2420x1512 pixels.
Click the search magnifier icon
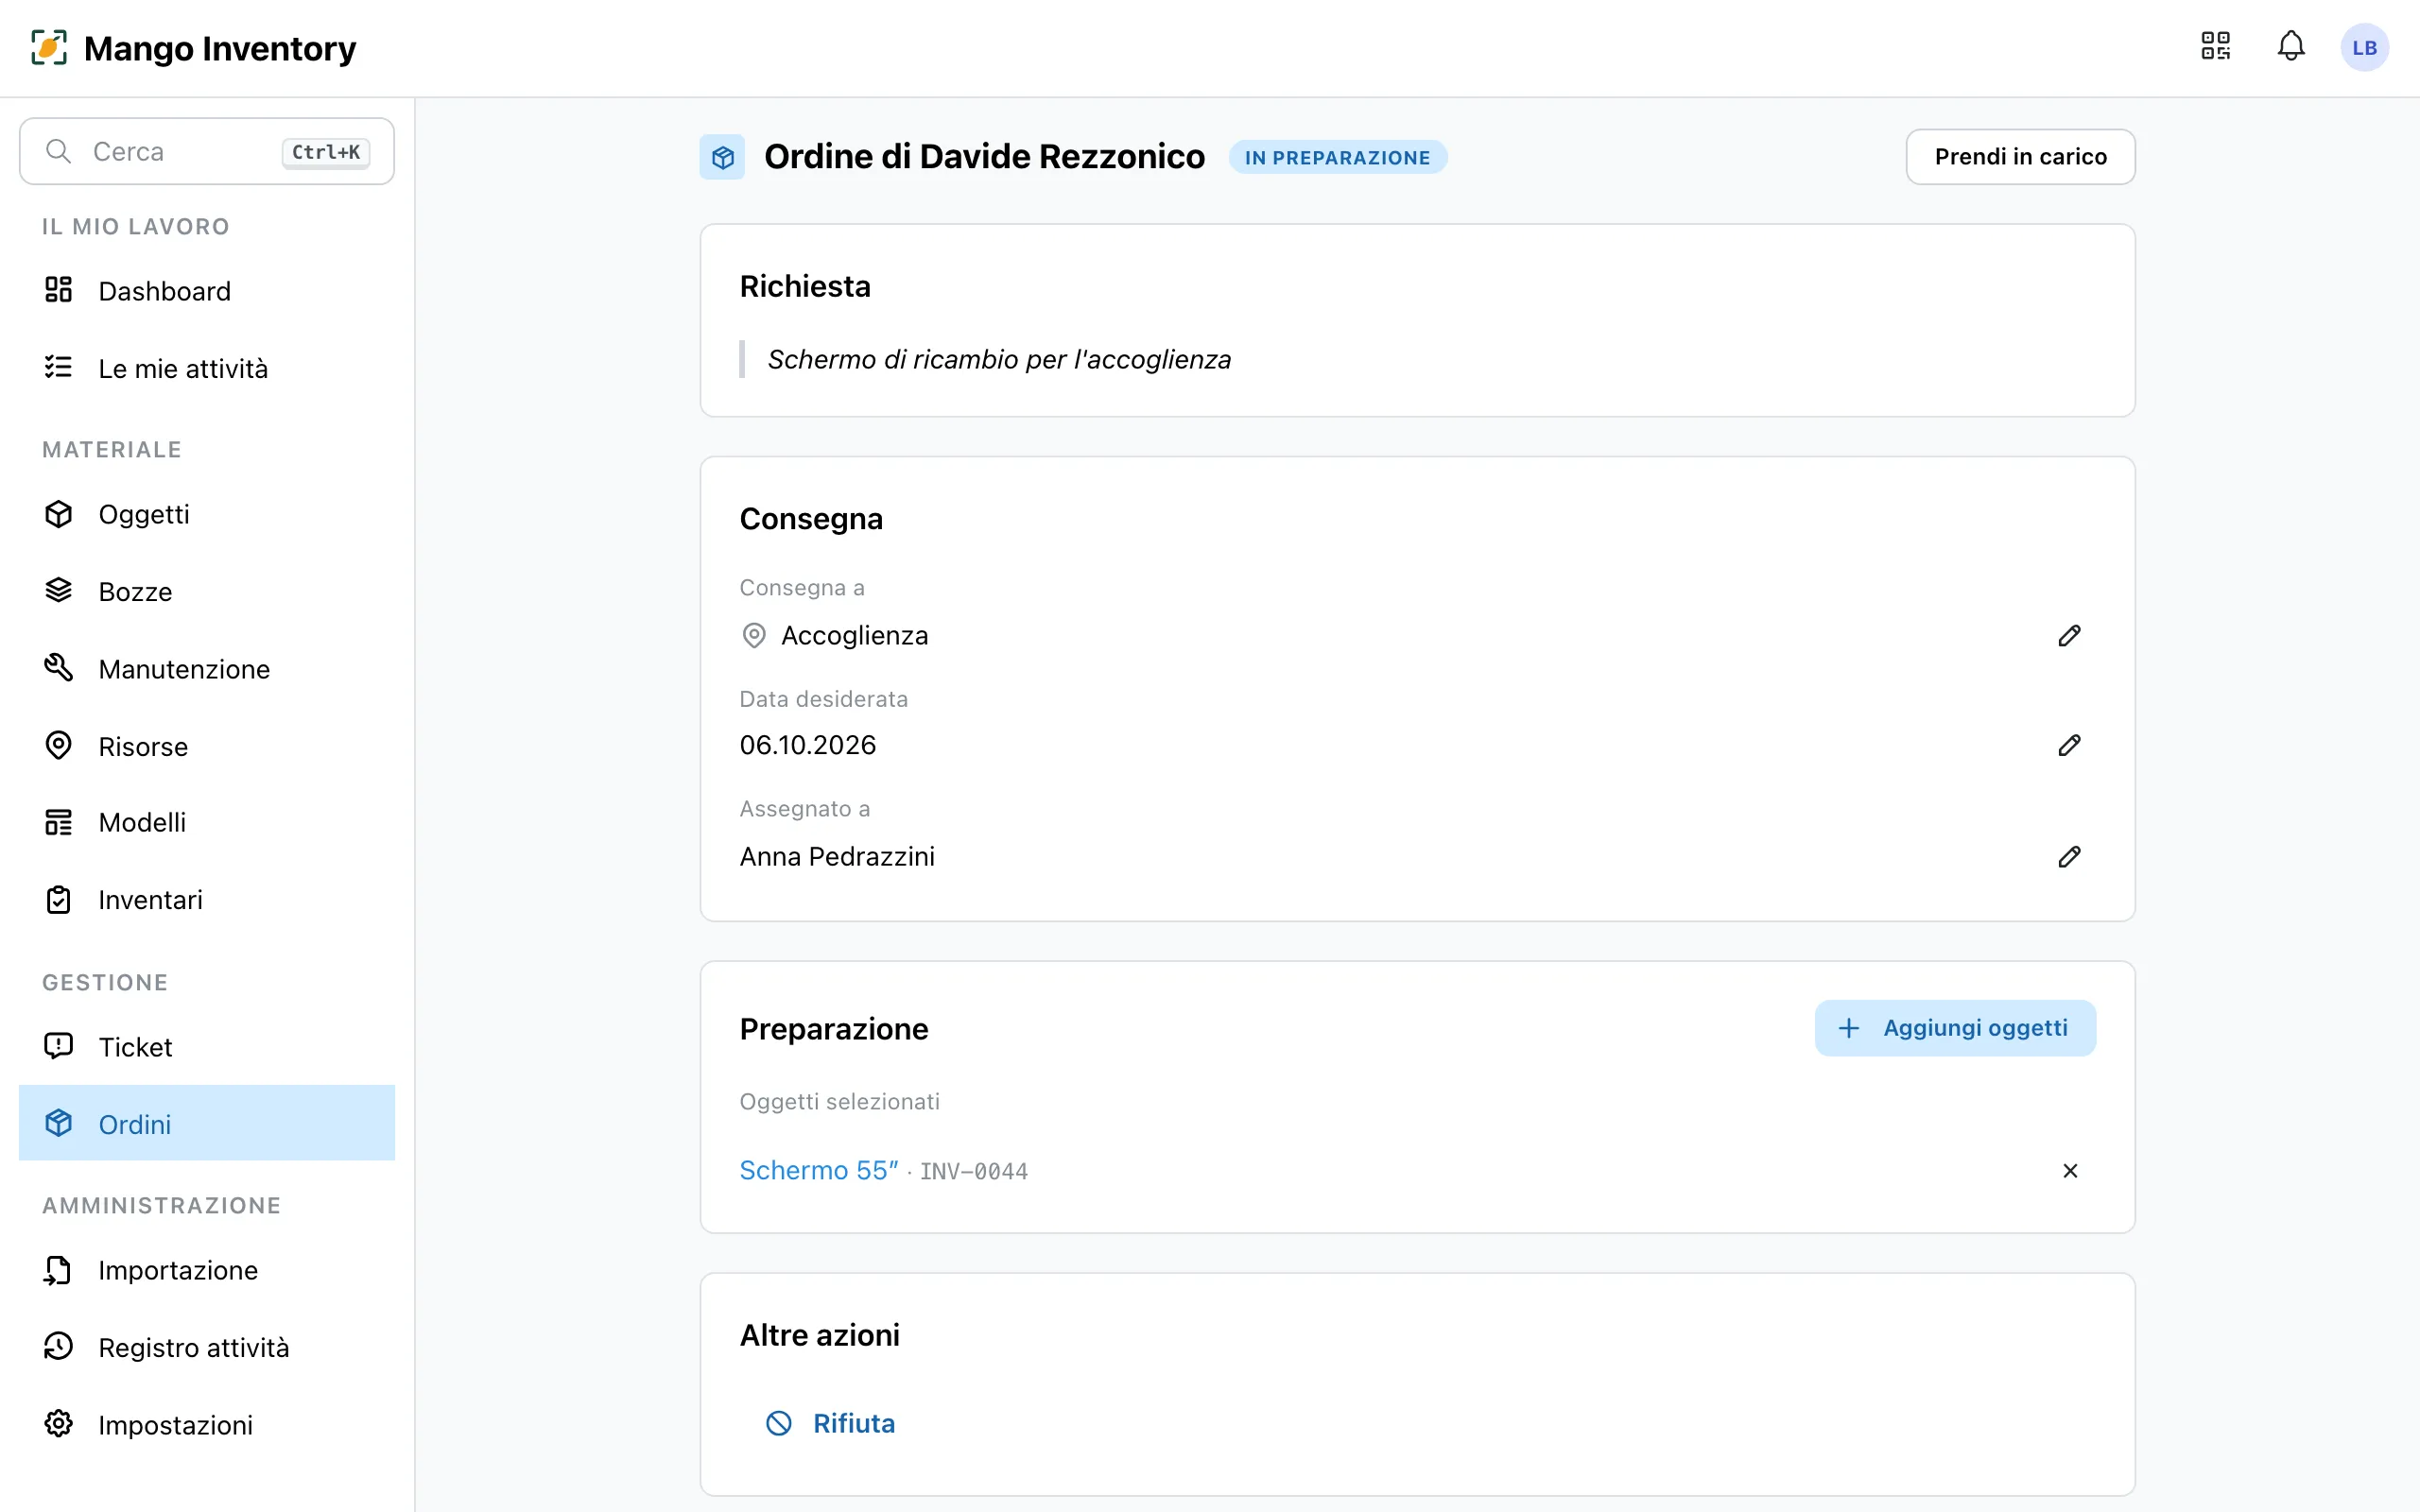[59, 151]
